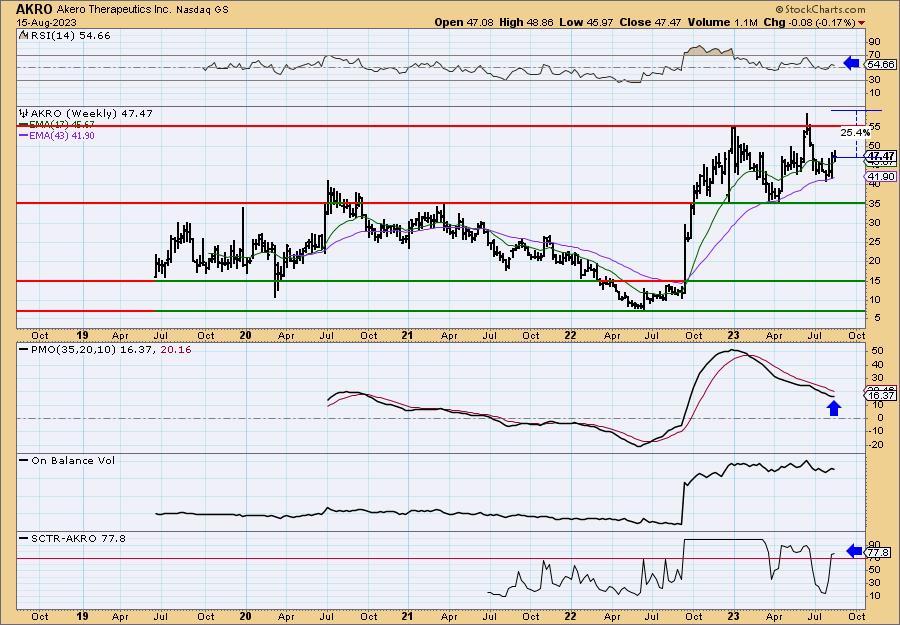This screenshot has width=900, height=625.
Task: Click the Open 47.08 value
Action: click(x=465, y=22)
